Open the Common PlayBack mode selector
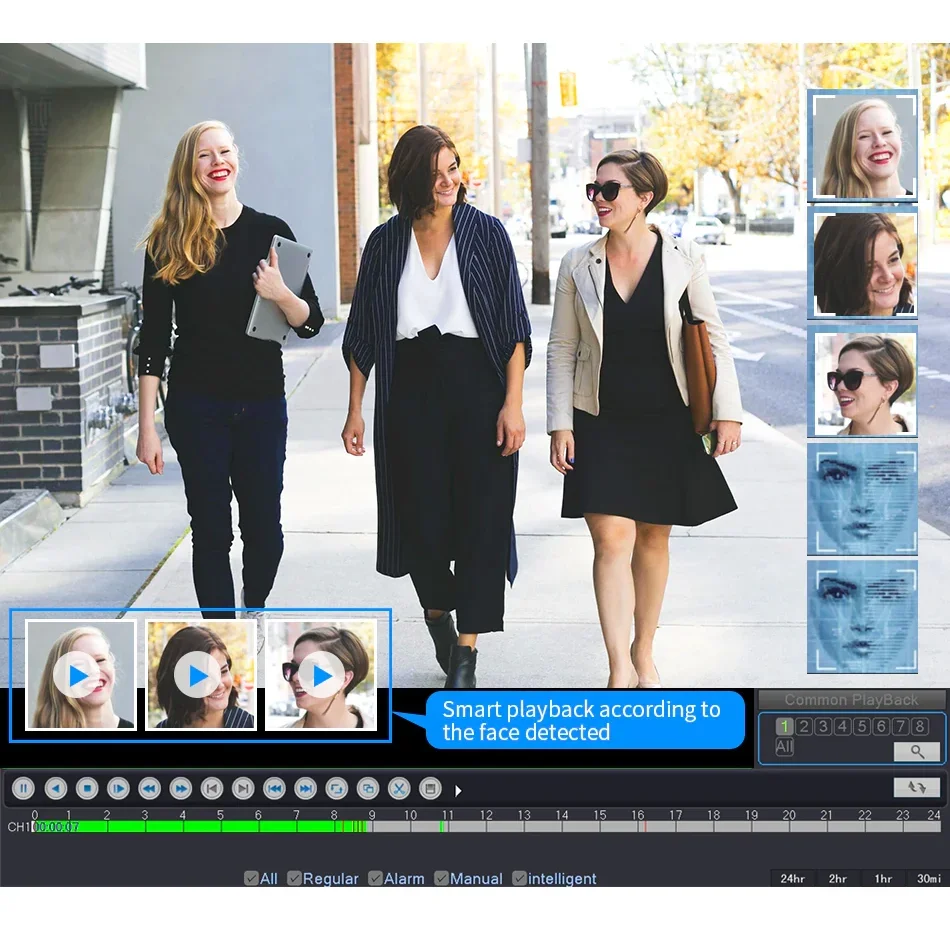Viewport: 950px width, 950px height. (x=851, y=700)
